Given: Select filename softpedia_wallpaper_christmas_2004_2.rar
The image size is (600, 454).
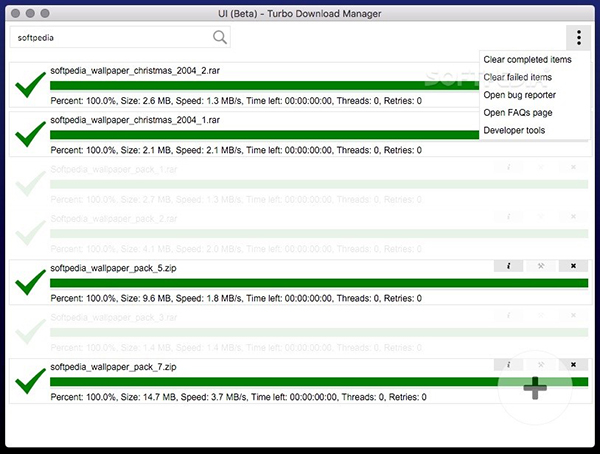Looking at the screenshot, I should click(135, 71).
